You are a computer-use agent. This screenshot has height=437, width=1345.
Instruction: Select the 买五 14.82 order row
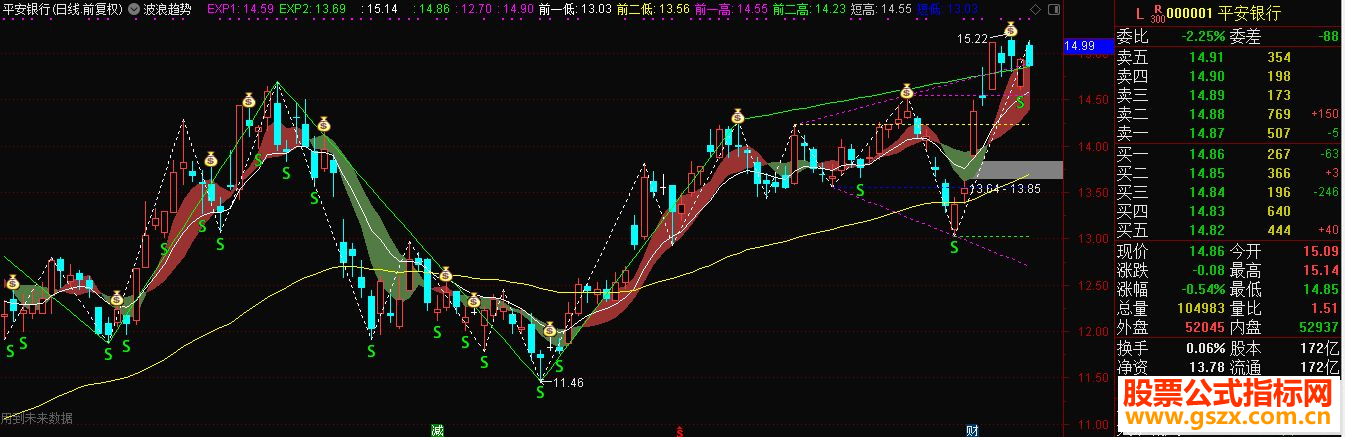pyautogui.click(x=1228, y=229)
